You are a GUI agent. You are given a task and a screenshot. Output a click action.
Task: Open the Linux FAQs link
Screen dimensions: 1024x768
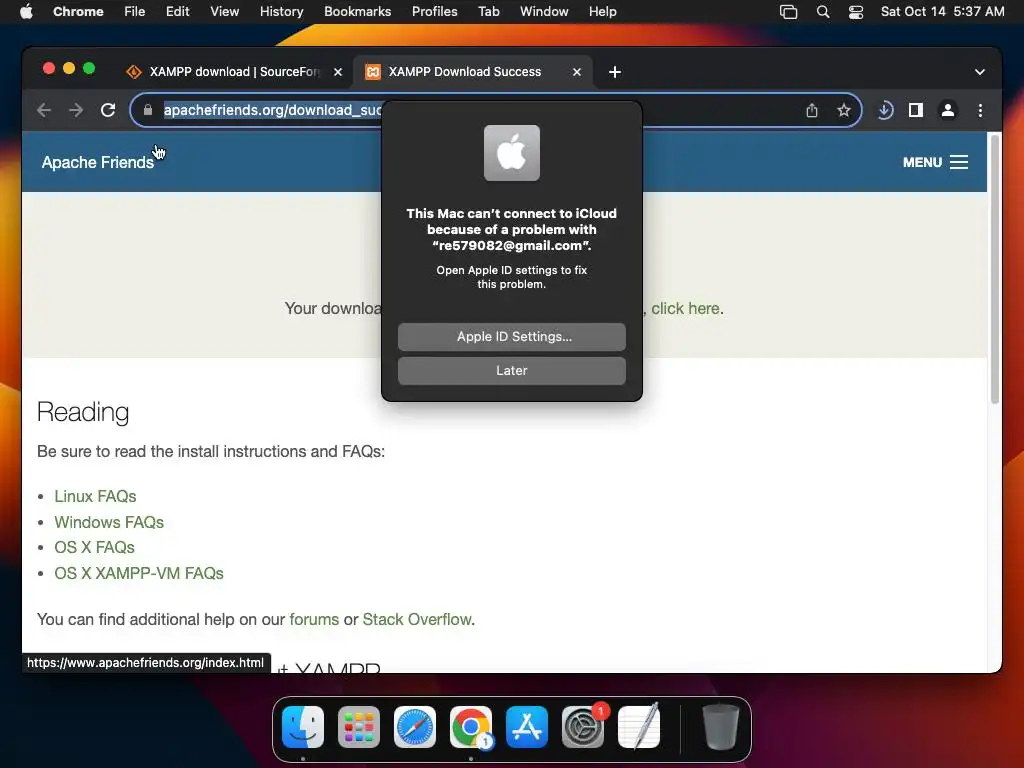pos(95,496)
